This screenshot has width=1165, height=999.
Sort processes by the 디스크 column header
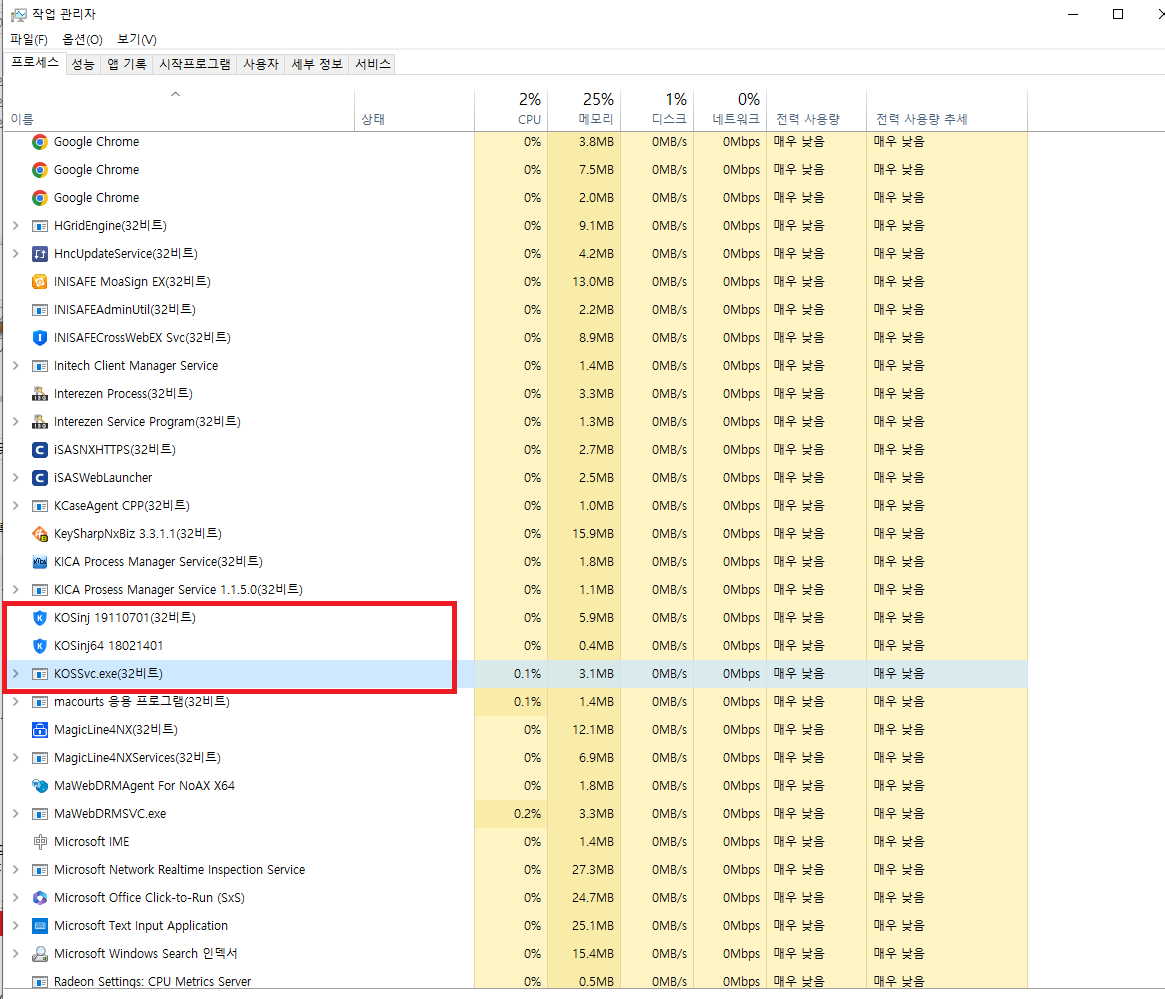coord(657,110)
